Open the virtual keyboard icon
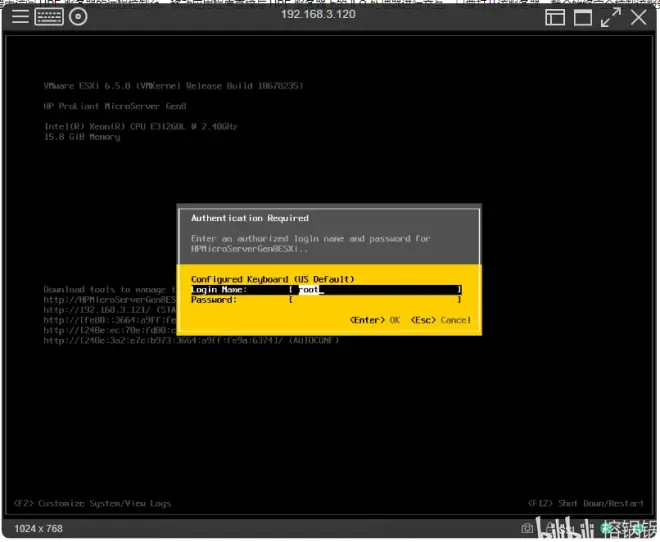The height and width of the screenshot is (542, 660). [49, 17]
